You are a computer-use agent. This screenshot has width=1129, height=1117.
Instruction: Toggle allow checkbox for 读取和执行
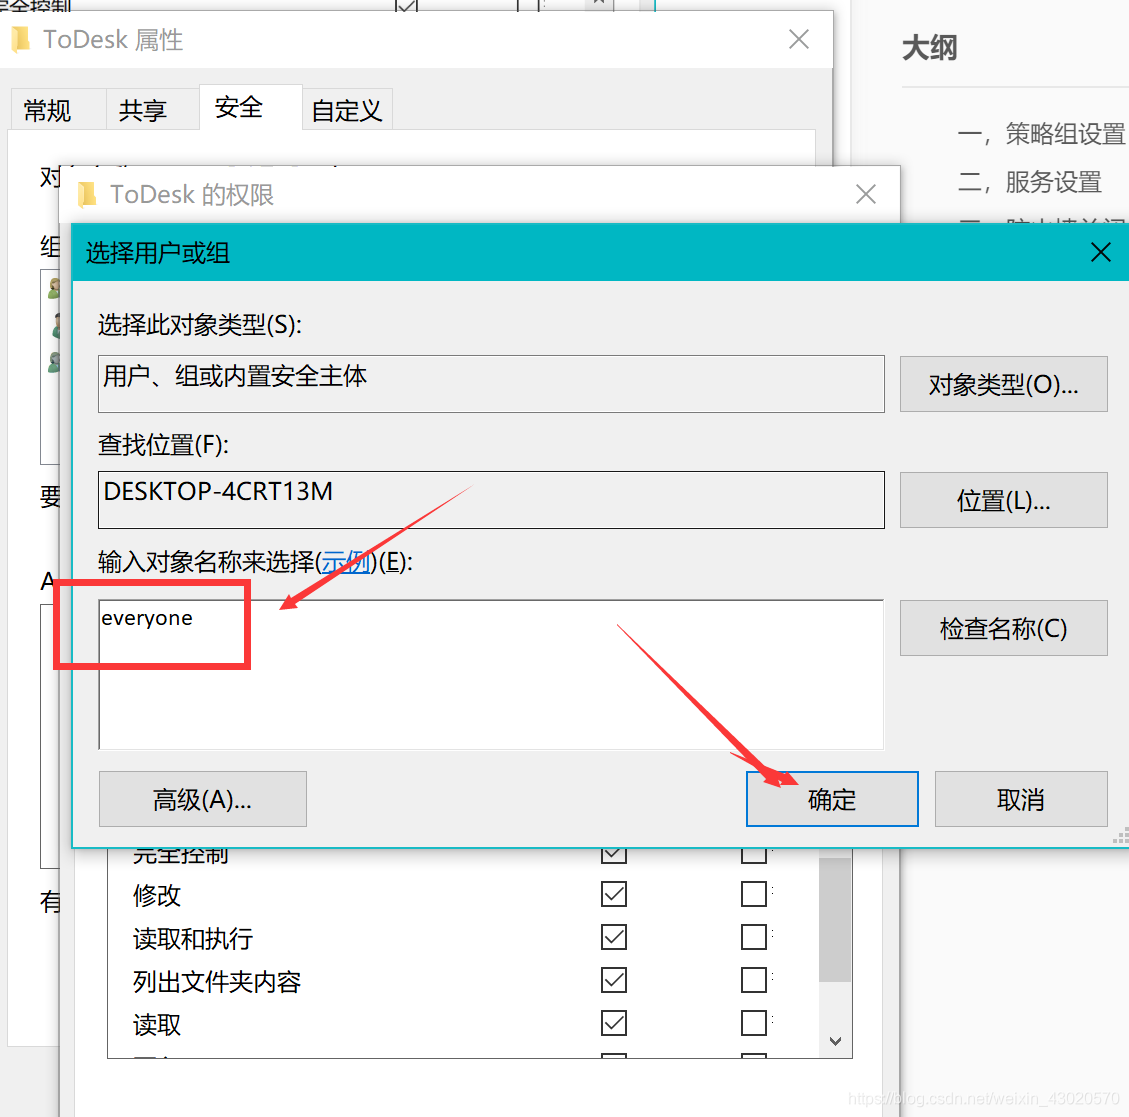click(613, 937)
